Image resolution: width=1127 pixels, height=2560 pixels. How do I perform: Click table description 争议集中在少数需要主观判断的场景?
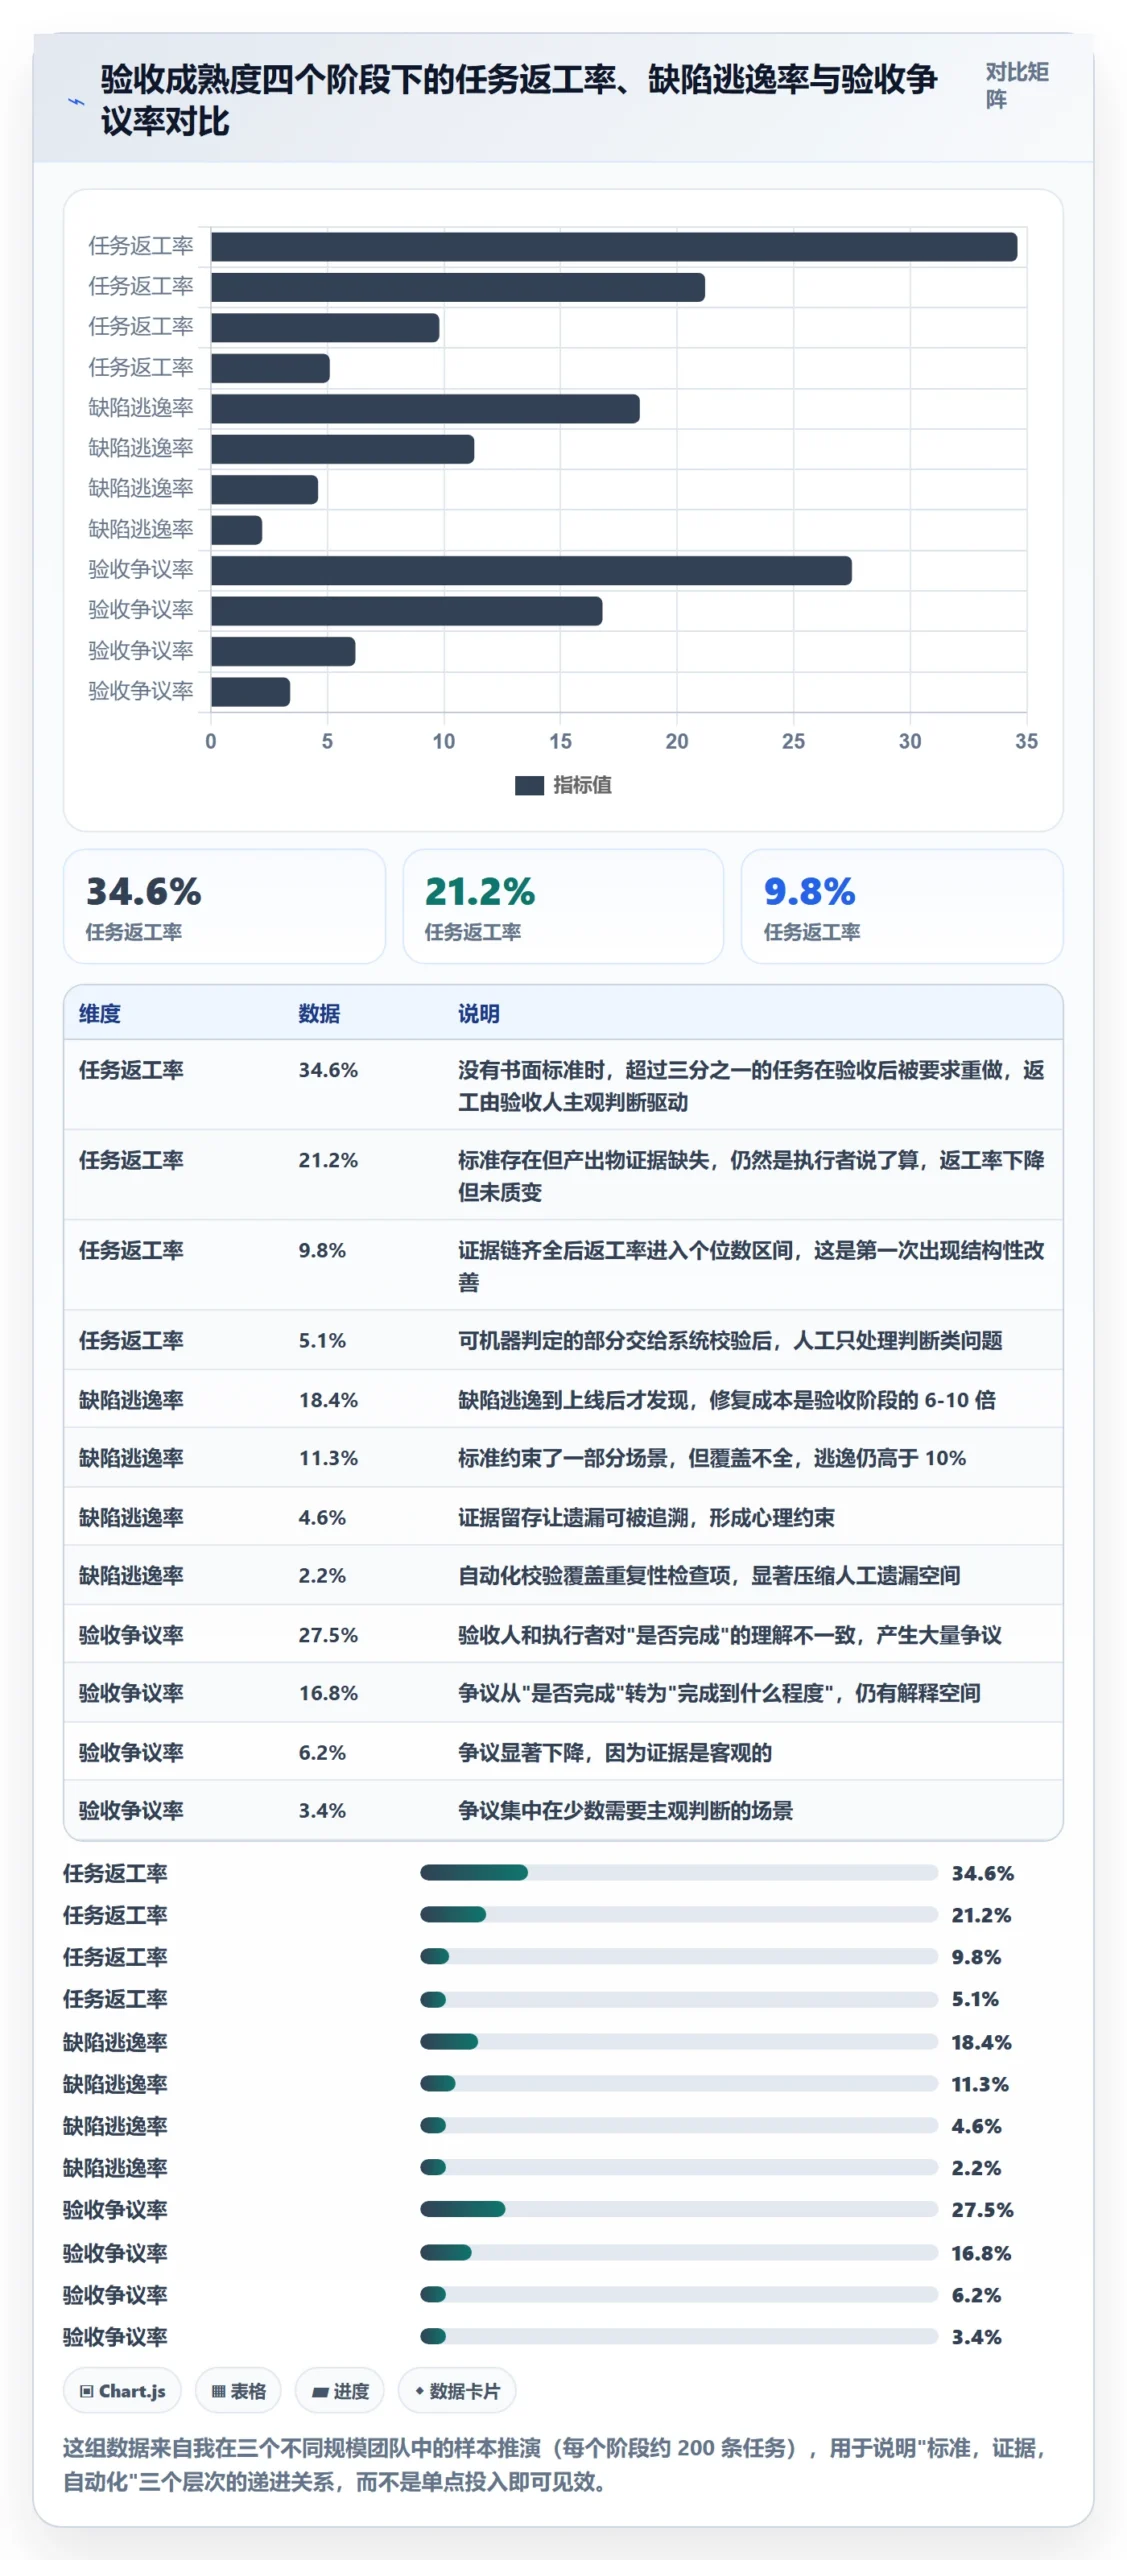pos(626,1811)
